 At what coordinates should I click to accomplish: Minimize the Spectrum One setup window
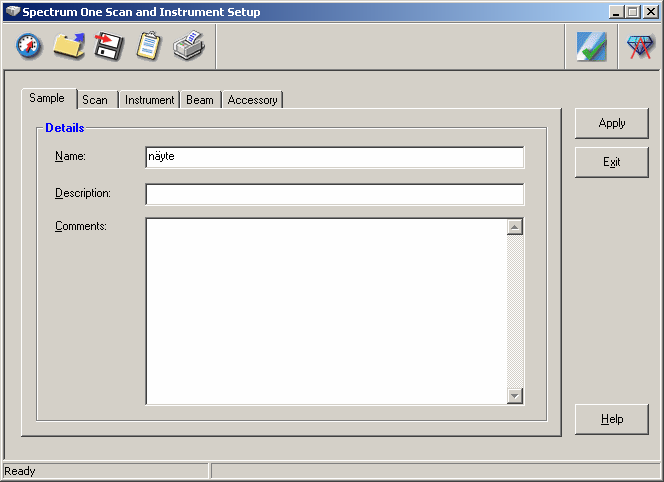tap(616, 11)
